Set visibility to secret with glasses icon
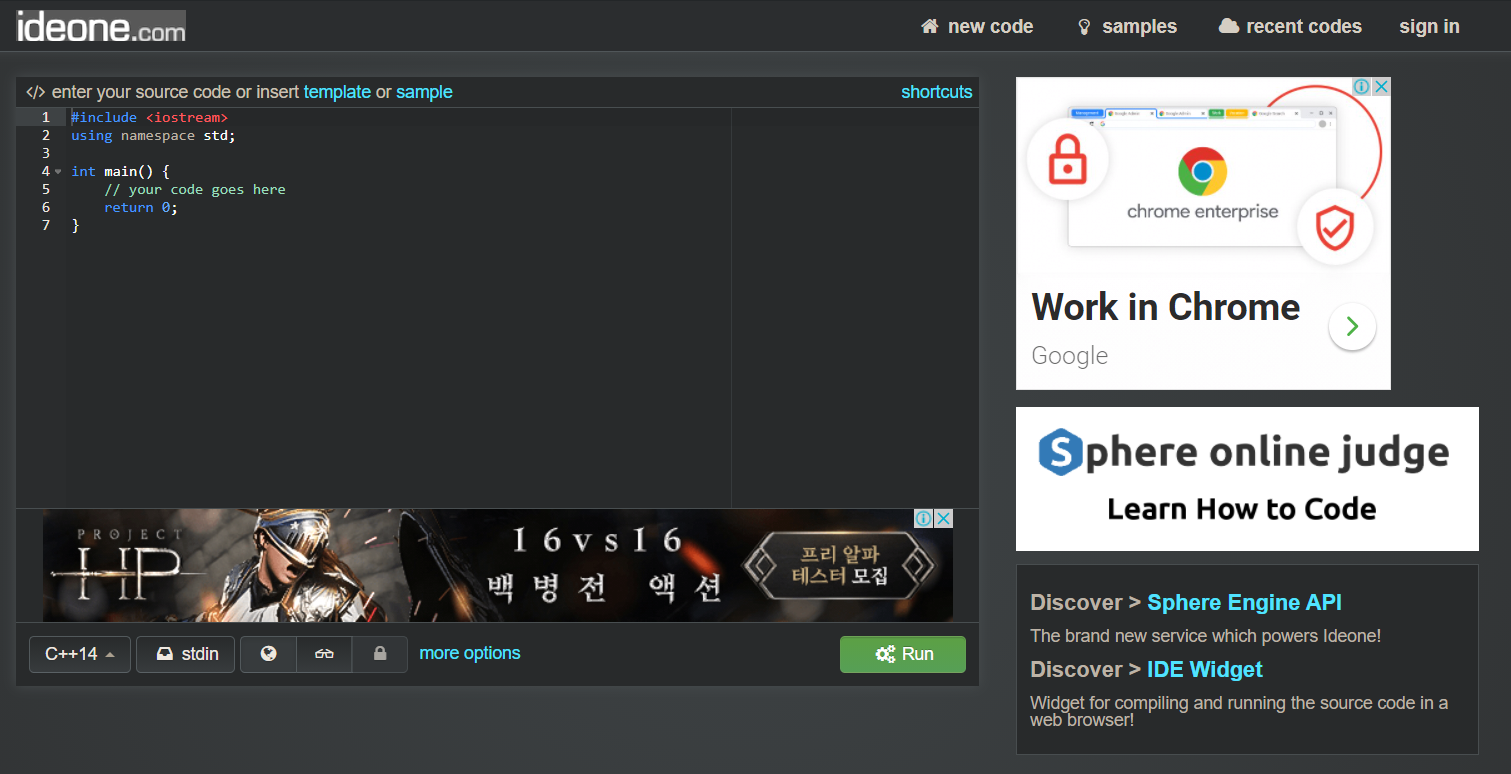Viewport: 1511px width, 774px height. 324,654
